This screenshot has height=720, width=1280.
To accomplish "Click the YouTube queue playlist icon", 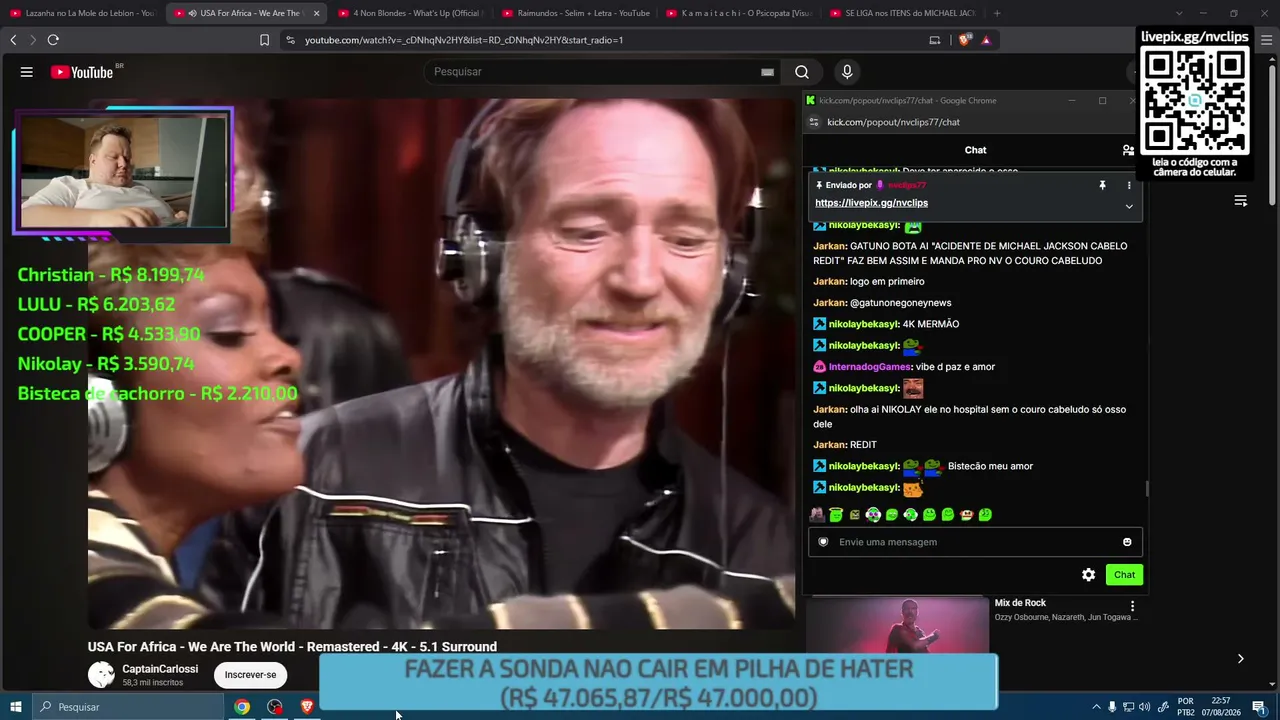I will click(1240, 201).
